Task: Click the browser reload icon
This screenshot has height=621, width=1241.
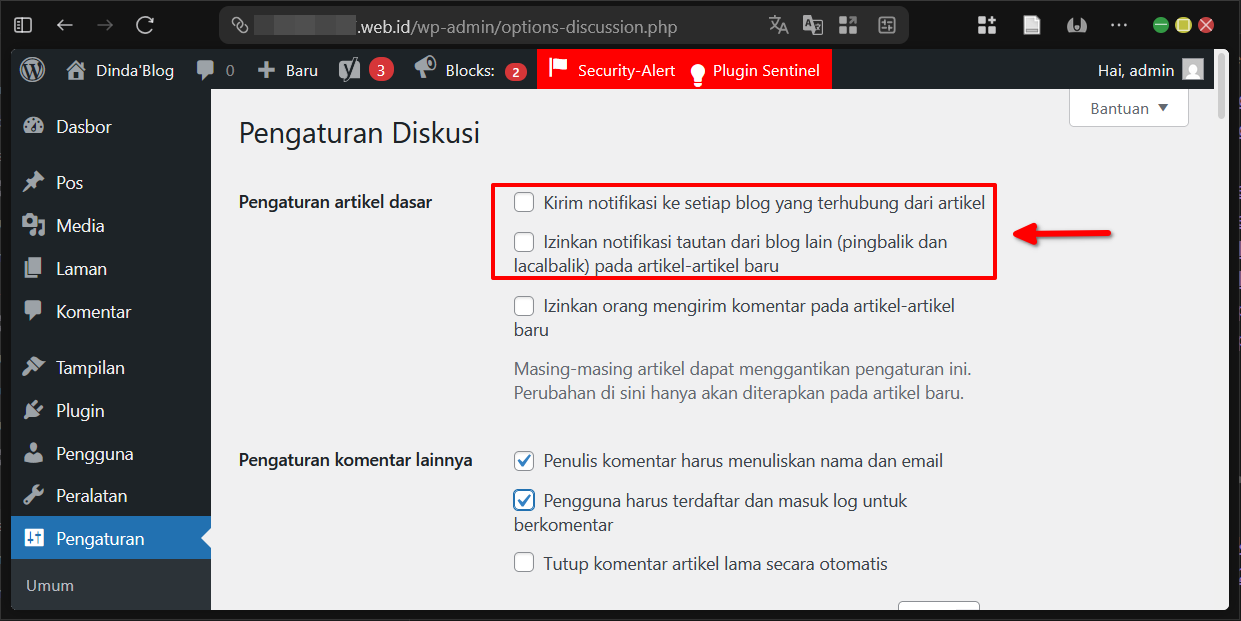Action: (143, 26)
